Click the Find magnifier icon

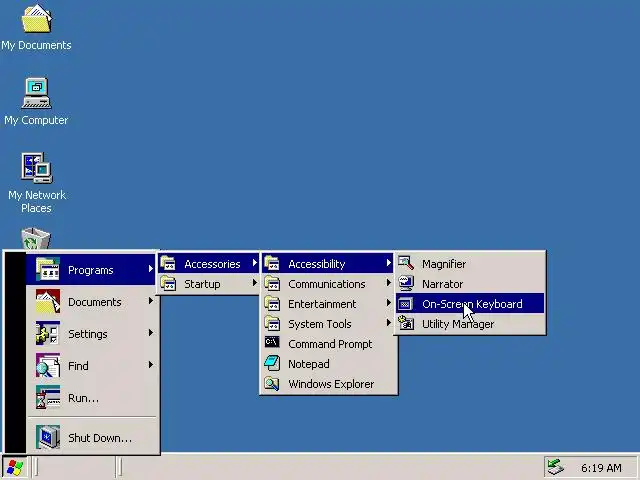click(x=48, y=365)
